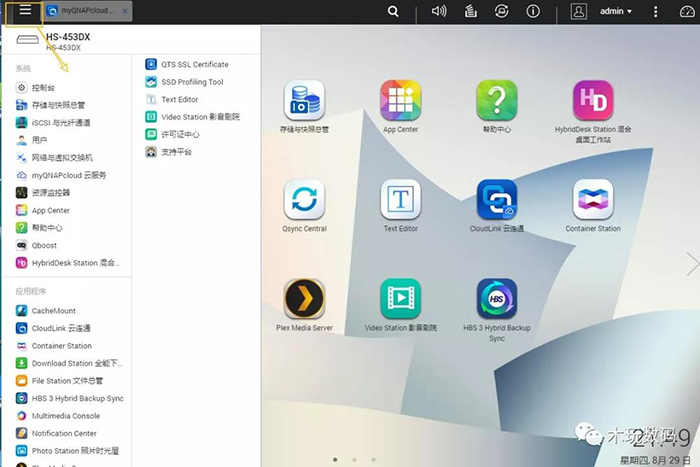700x467 pixels.
Task: Close the myQNAPcloud tab
Action: tap(125, 11)
